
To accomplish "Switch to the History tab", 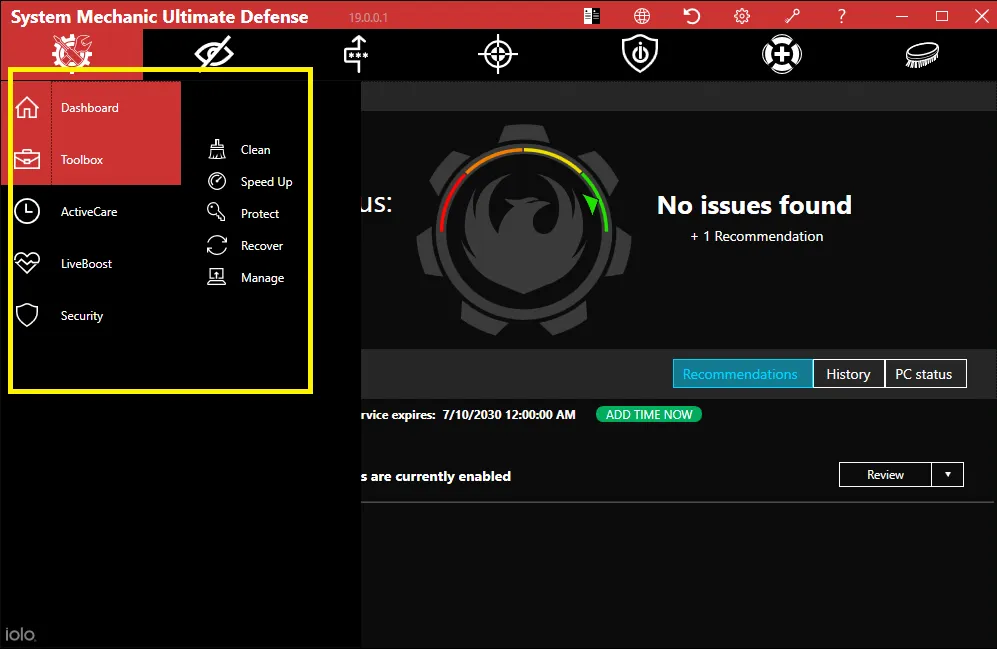I will click(x=849, y=374).
